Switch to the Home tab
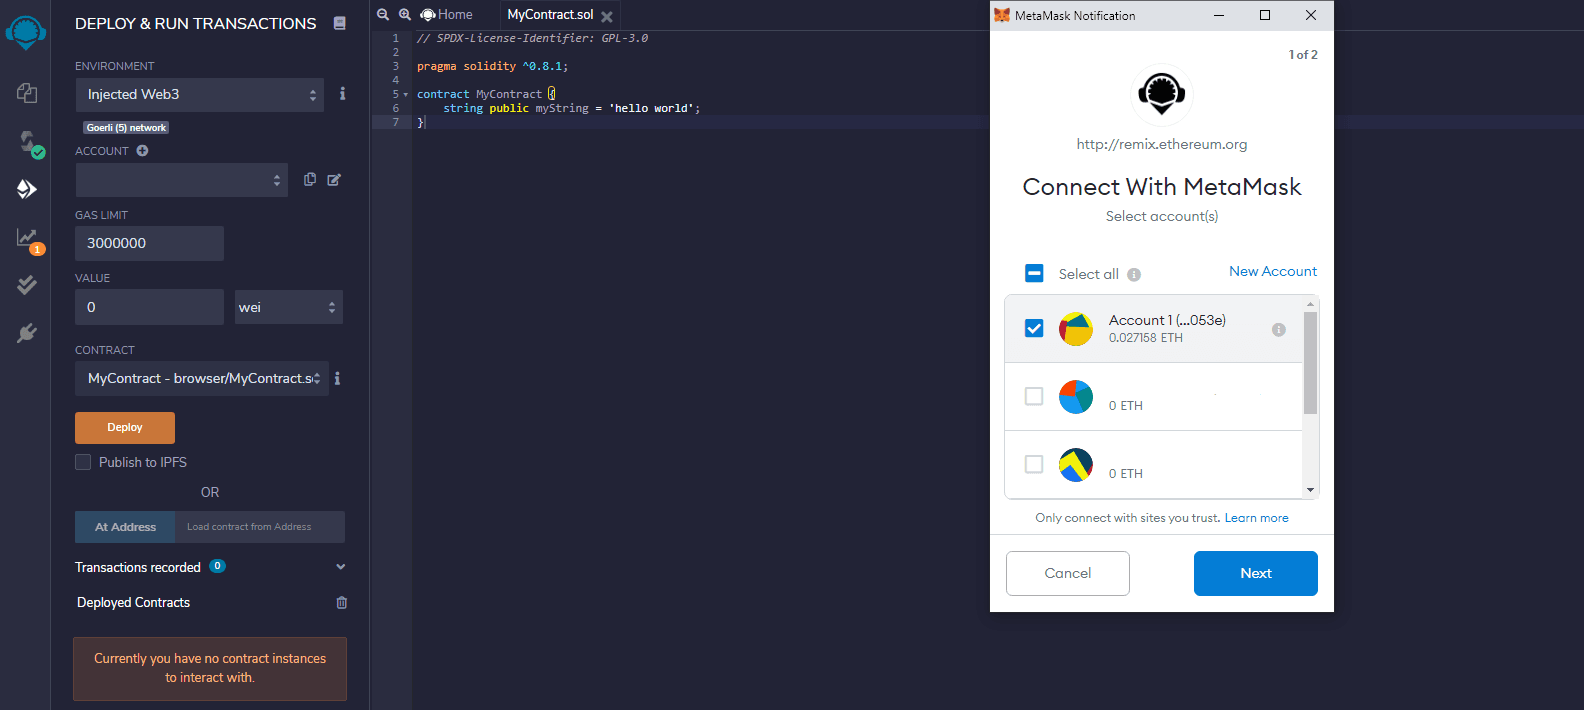Viewport: 1584px width, 710px height. 446,14
